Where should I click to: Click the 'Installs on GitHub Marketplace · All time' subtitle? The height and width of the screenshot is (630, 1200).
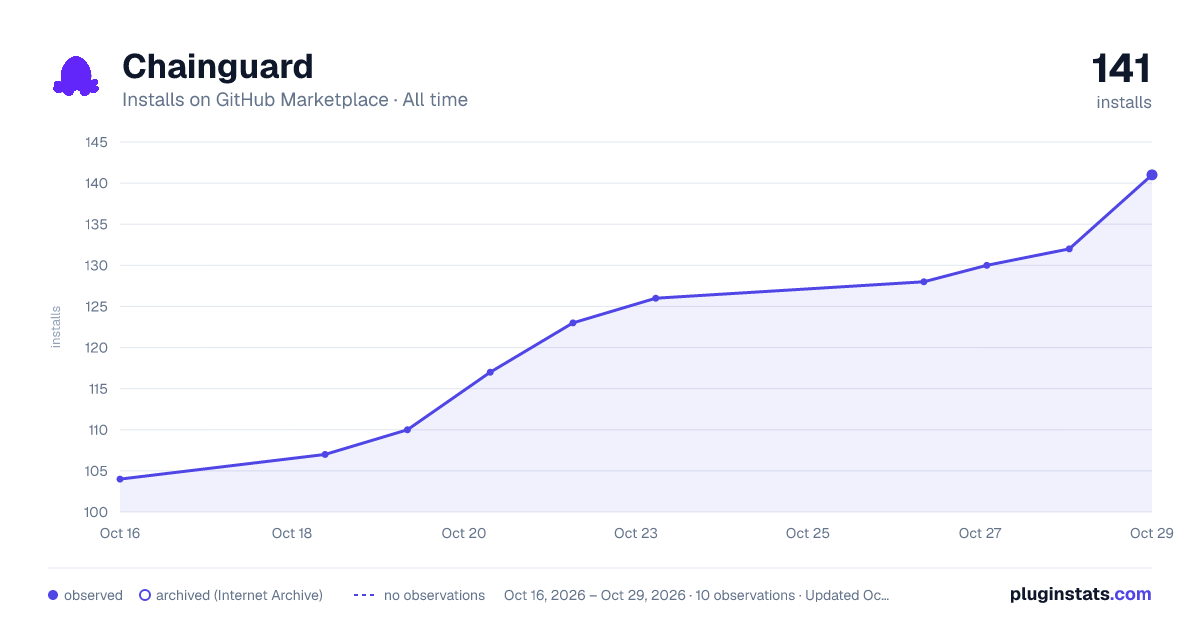295,100
